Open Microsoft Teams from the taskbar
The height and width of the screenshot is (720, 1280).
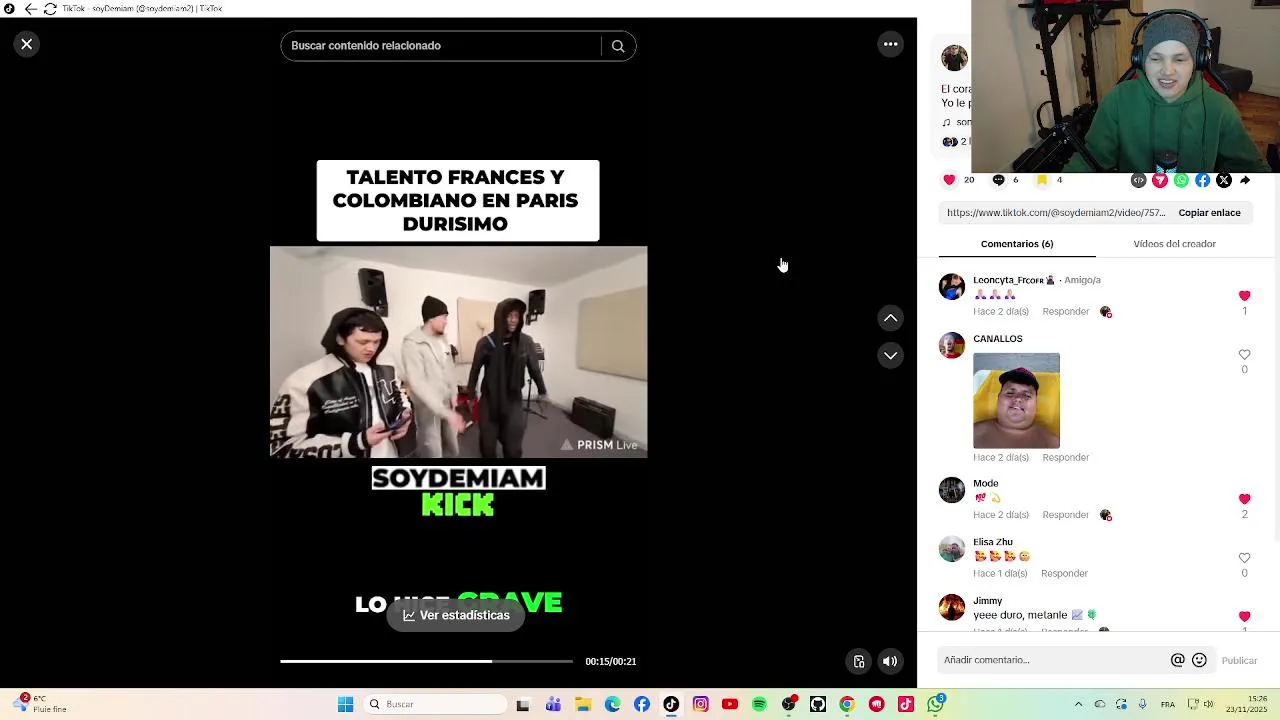tap(553, 704)
